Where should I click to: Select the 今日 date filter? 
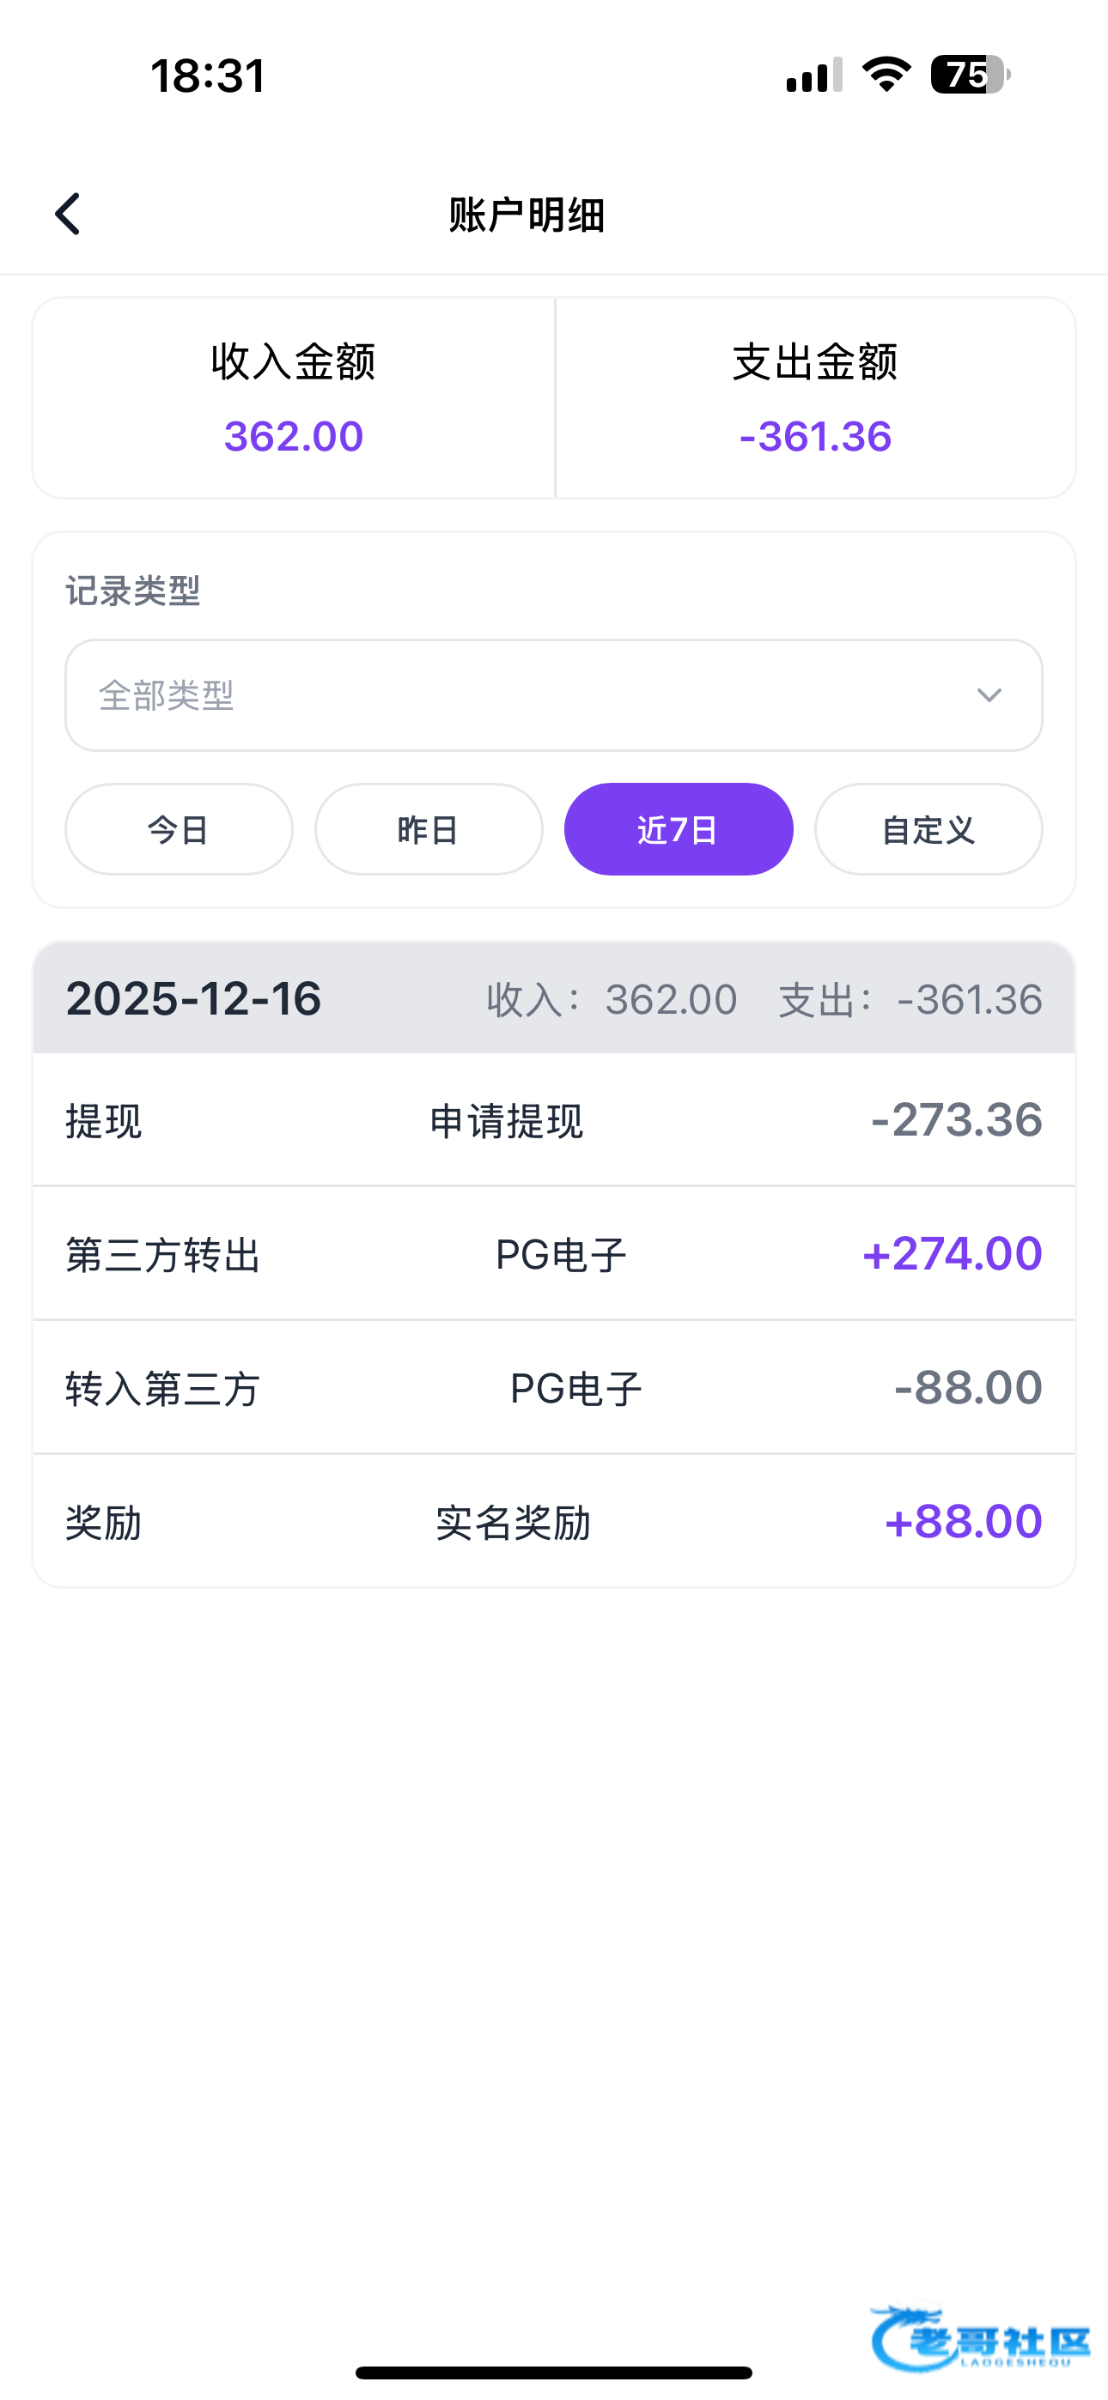point(179,829)
